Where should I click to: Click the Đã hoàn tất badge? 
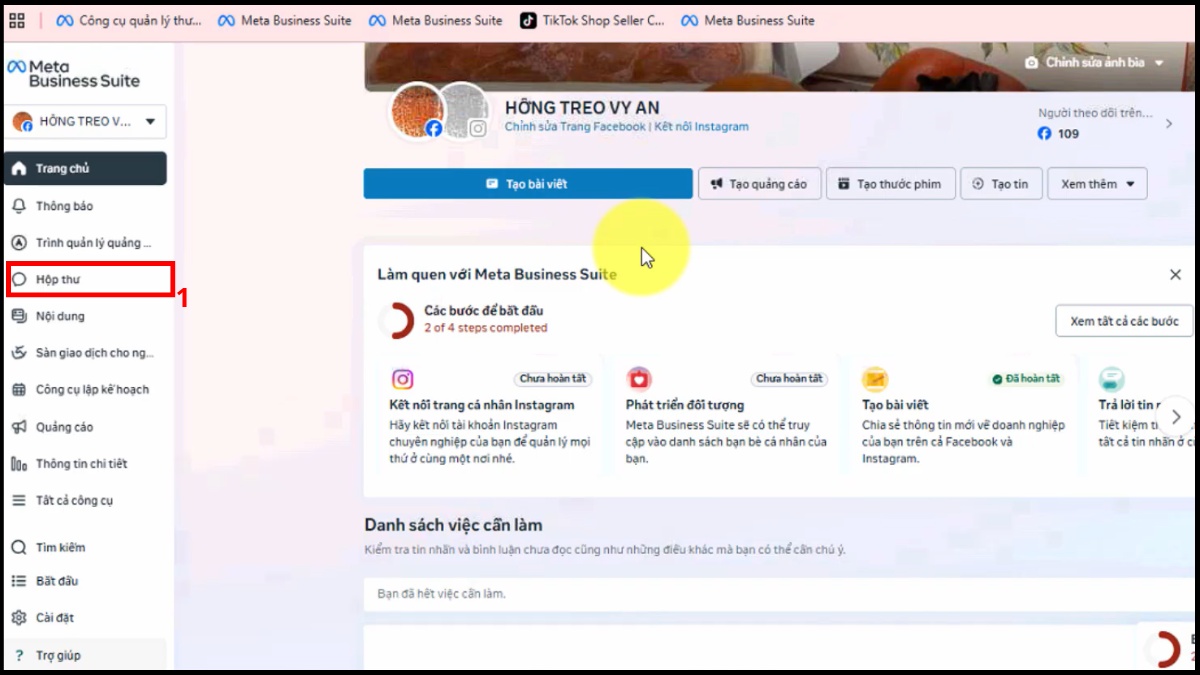(x=1025, y=379)
